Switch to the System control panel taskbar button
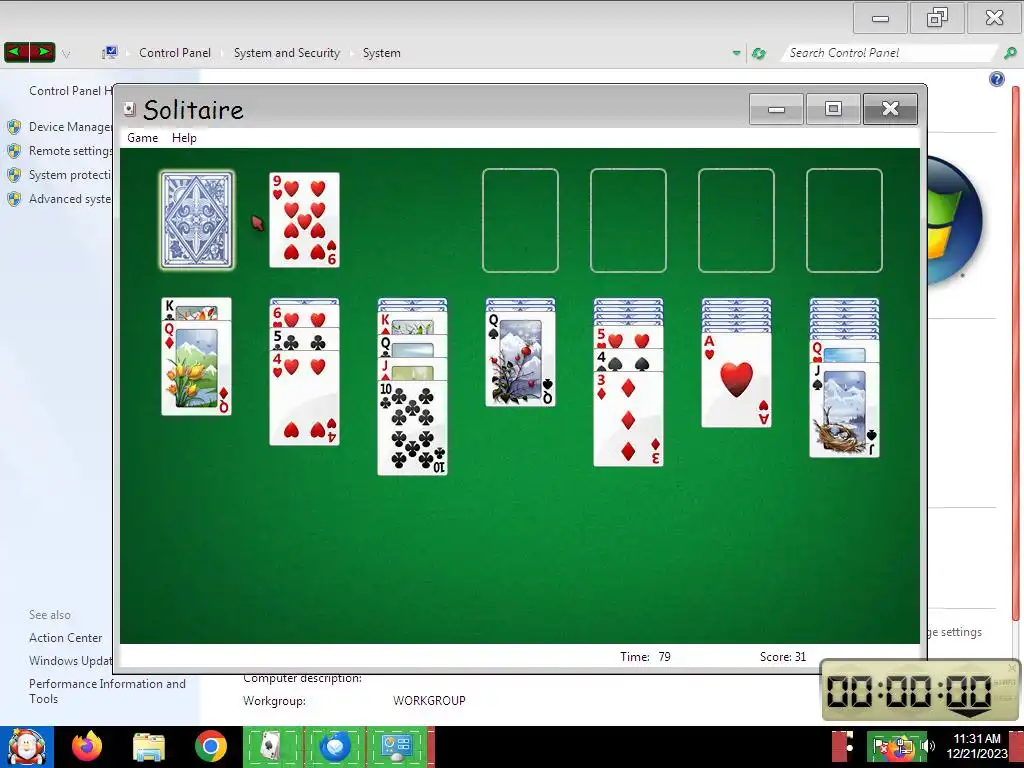The height and width of the screenshot is (768, 1024). point(398,747)
